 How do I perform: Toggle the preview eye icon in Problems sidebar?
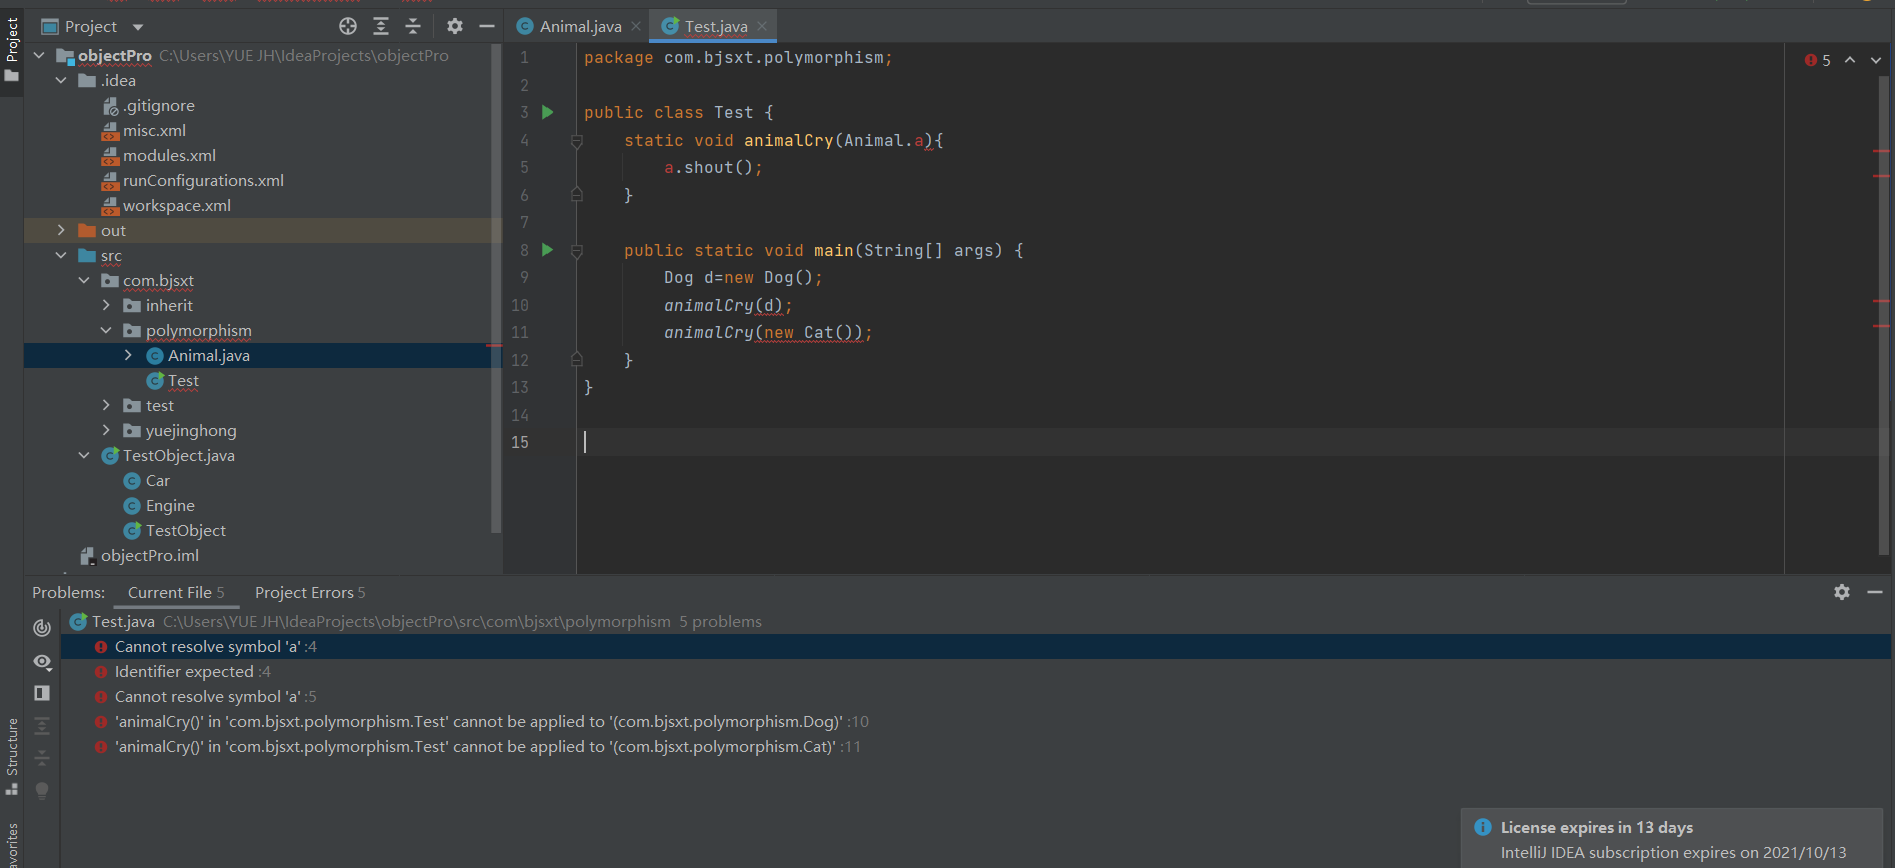pyautogui.click(x=42, y=661)
